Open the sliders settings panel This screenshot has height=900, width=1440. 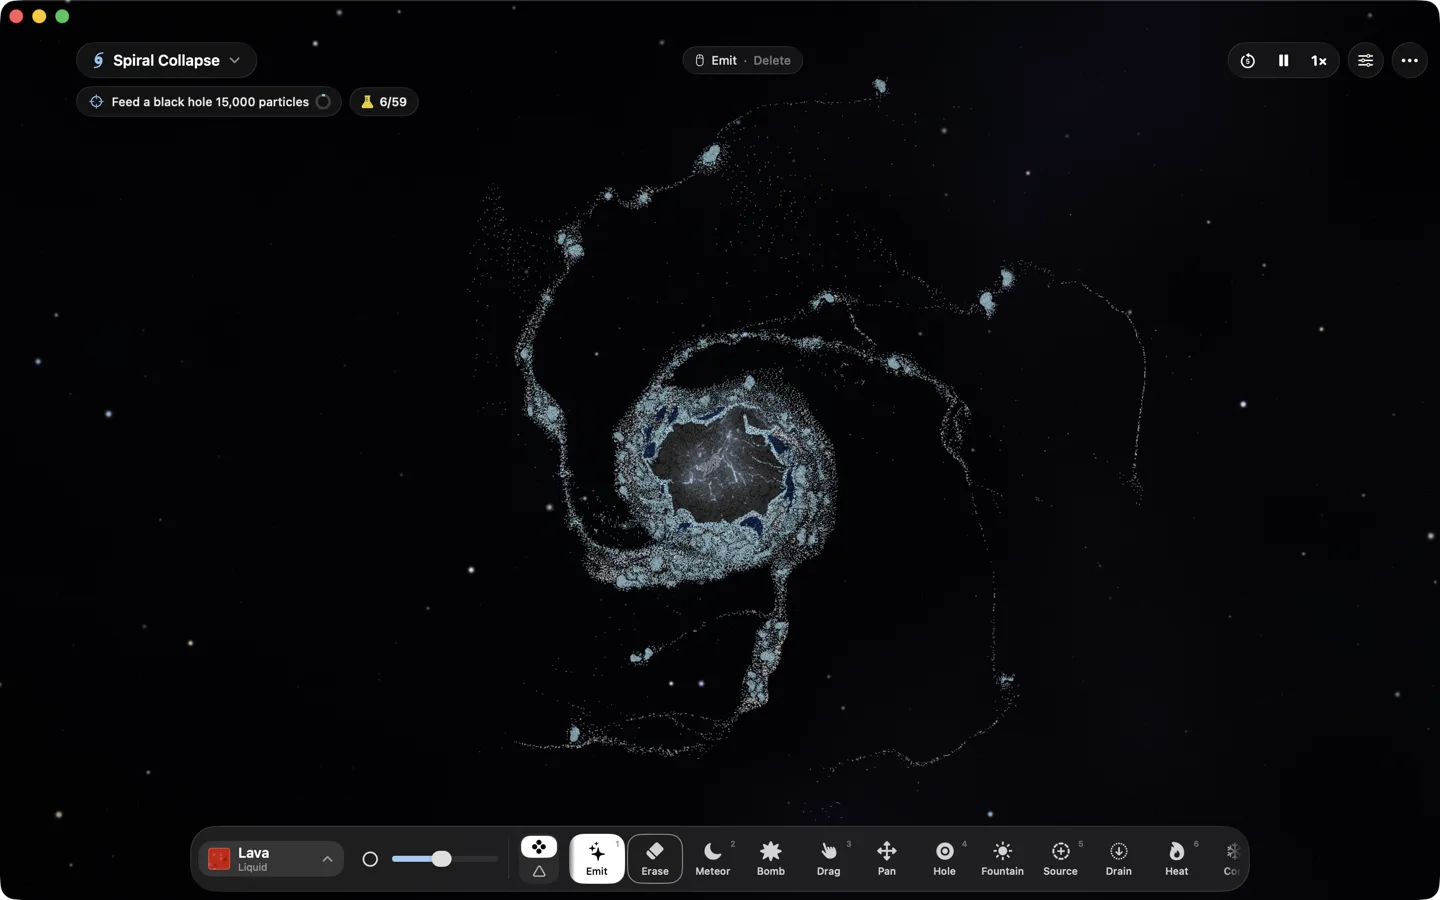click(1366, 61)
